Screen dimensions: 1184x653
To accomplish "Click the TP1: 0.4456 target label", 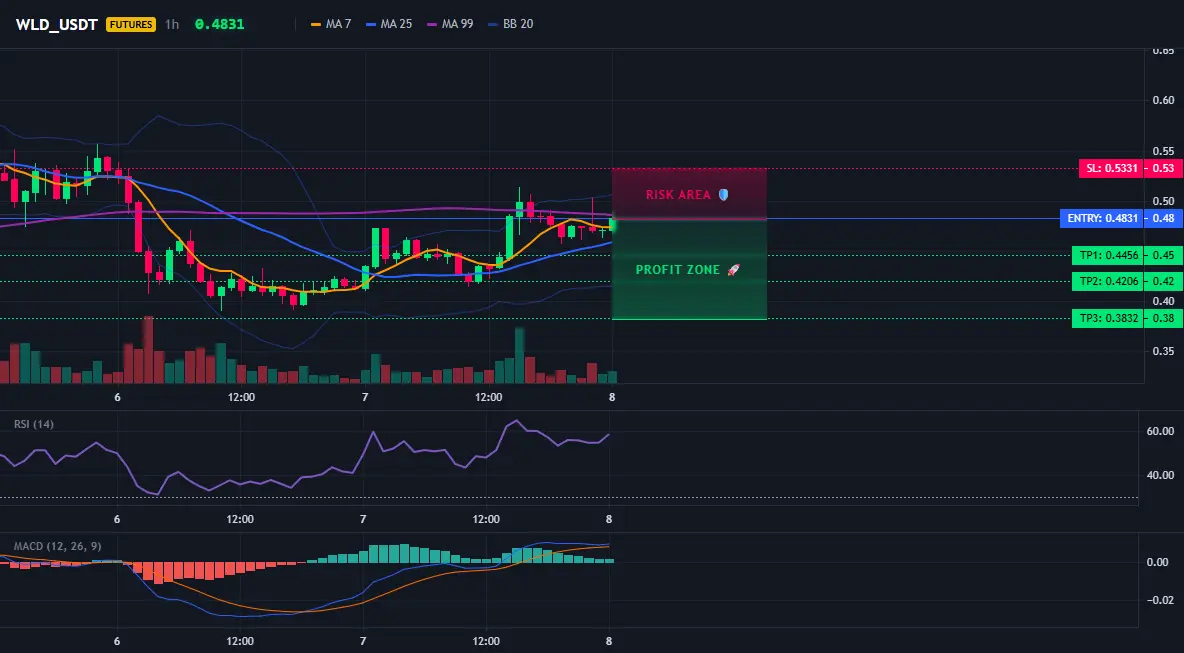I will 1106,256.
